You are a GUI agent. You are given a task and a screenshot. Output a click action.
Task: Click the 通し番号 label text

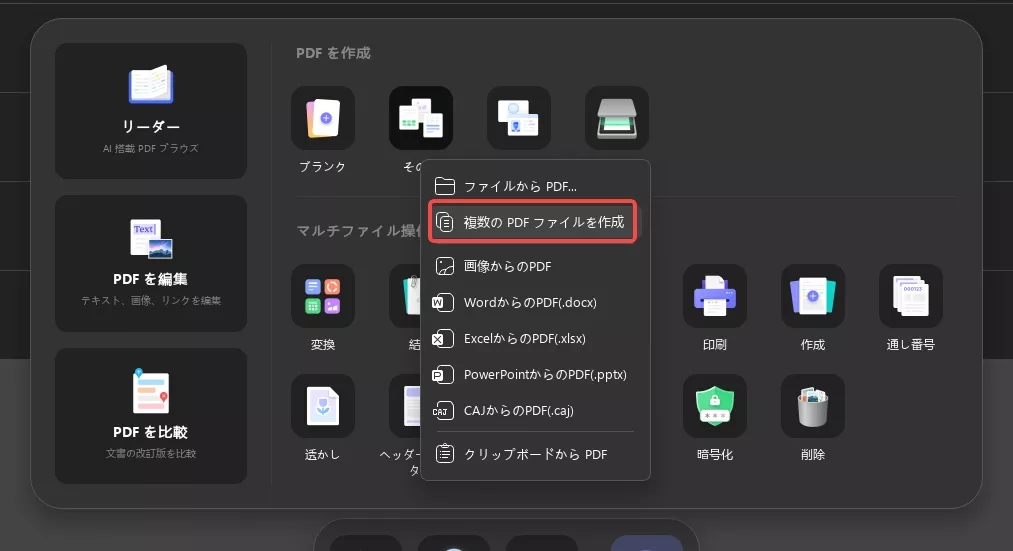pyautogui.click(x=910, y=345)
